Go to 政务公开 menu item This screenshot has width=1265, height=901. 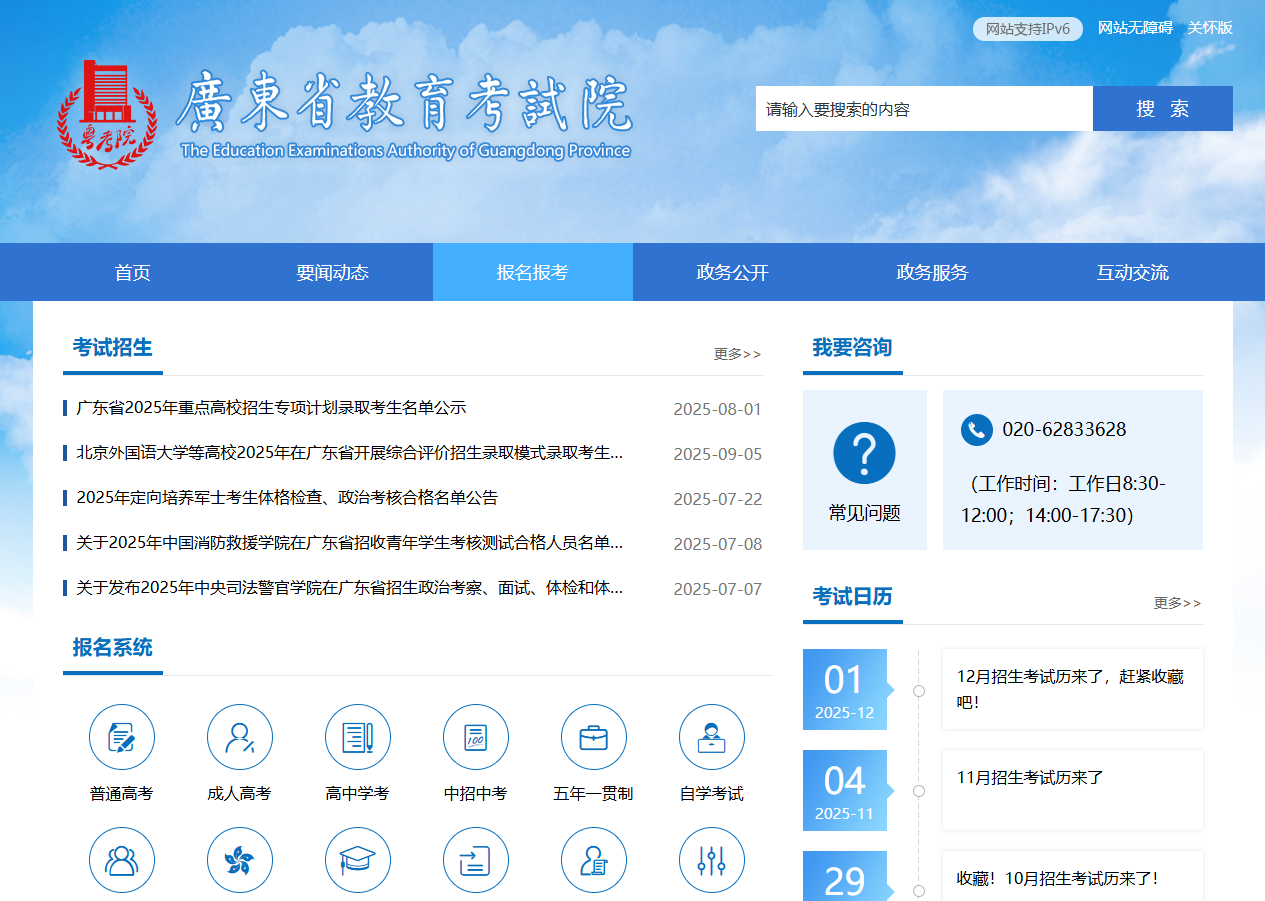coord(732,272)
